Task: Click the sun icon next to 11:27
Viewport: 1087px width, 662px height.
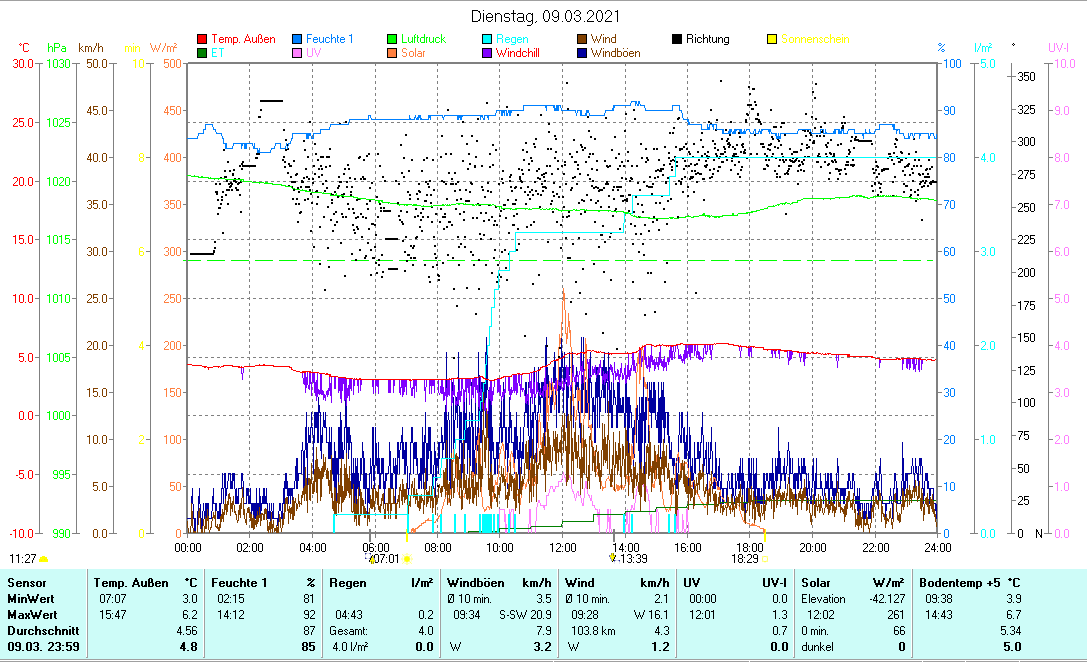Action: [43, 559]
